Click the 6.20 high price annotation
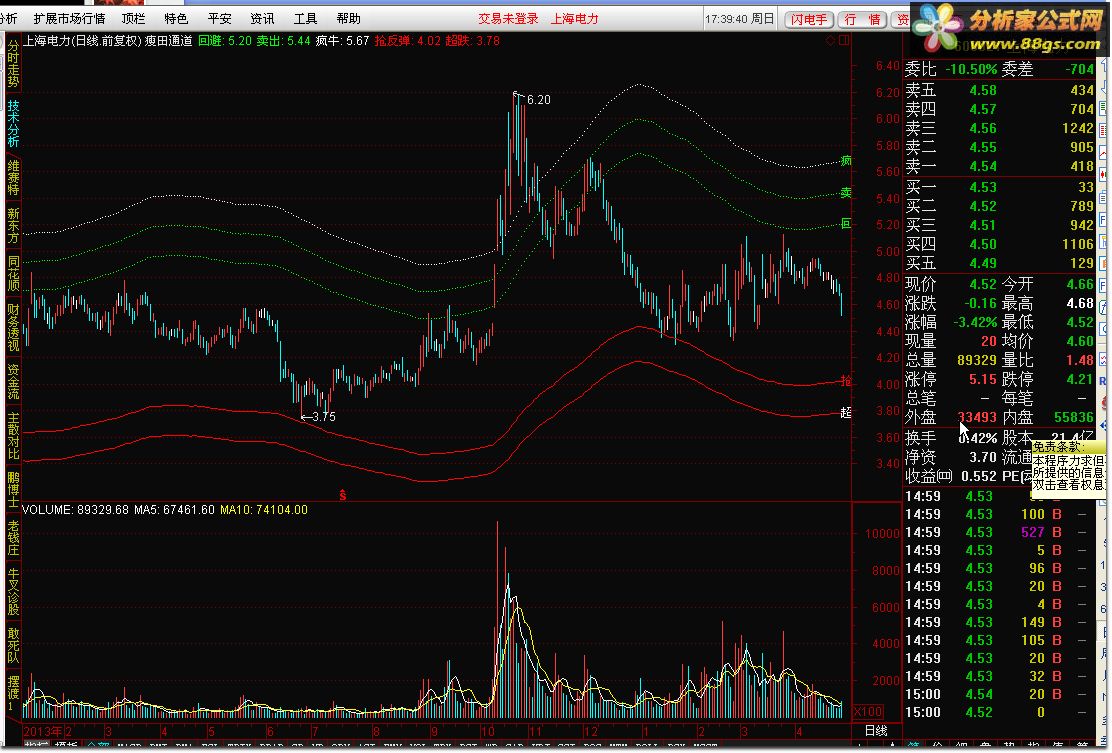1112x753 pixels. point(538,100)
